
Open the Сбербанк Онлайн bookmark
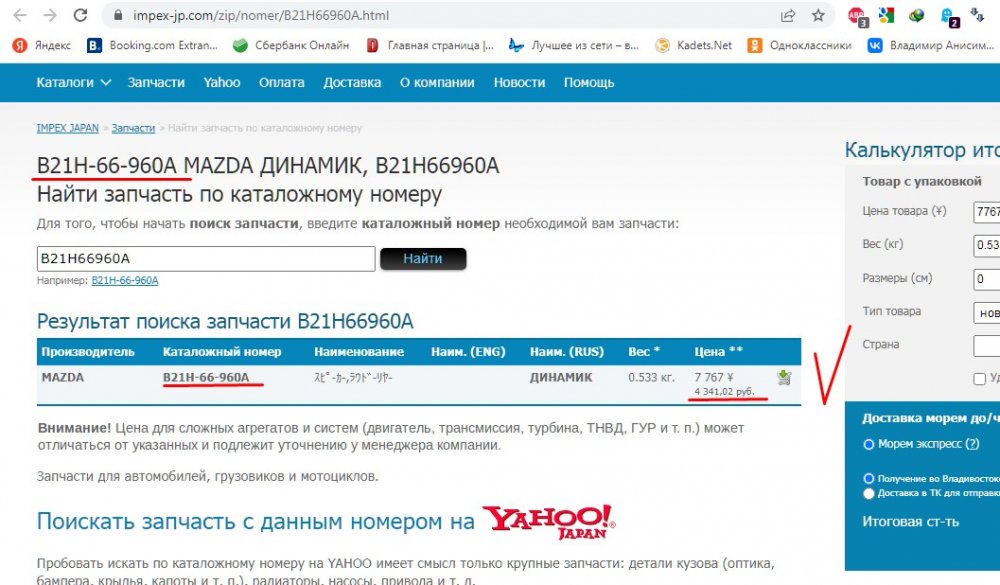[x=291, y=45]
